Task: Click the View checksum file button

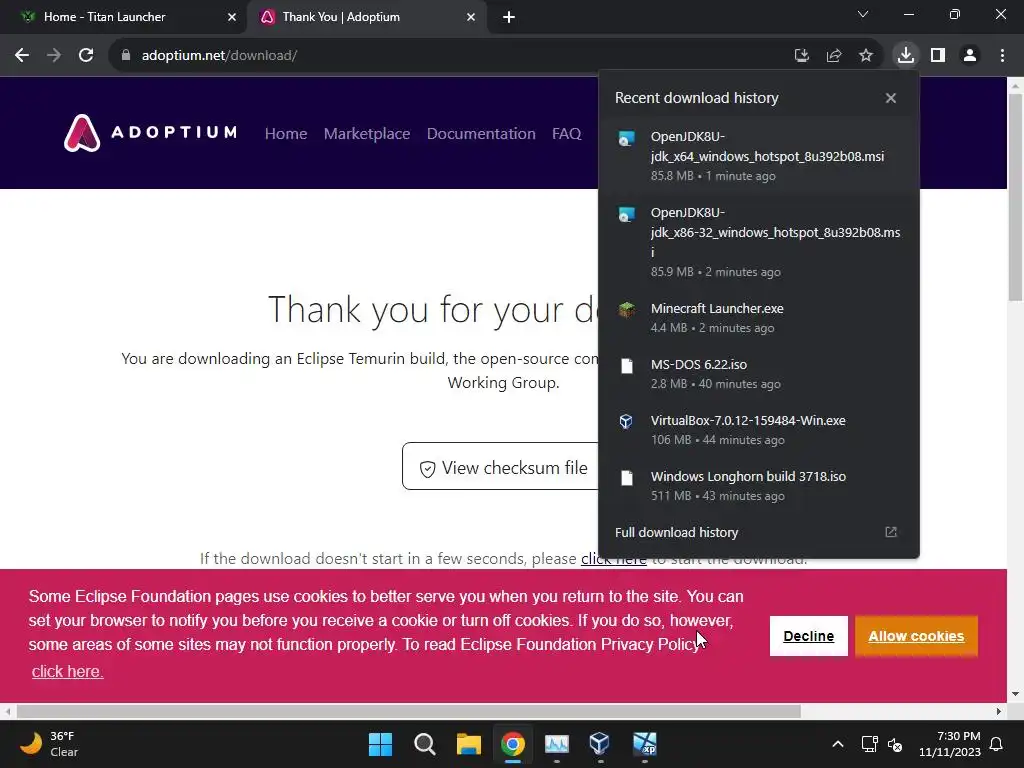Action: coord(500,466)
